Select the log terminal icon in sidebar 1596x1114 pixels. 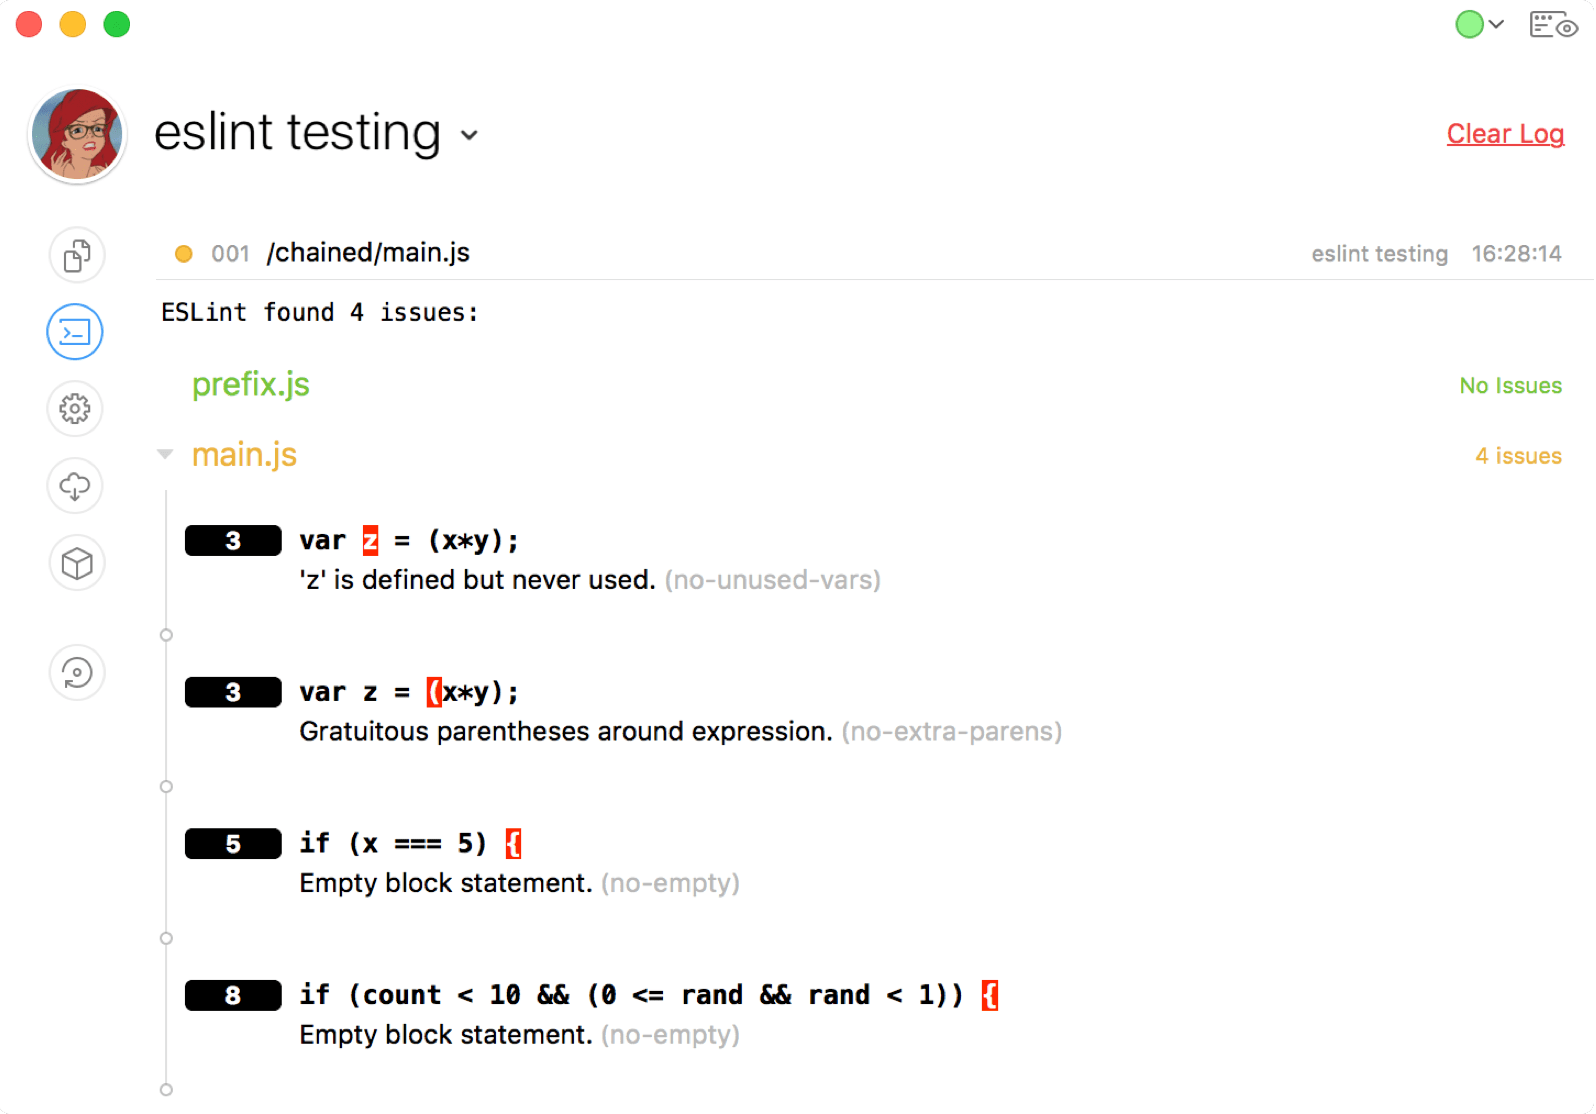click(x=75, y=332)
